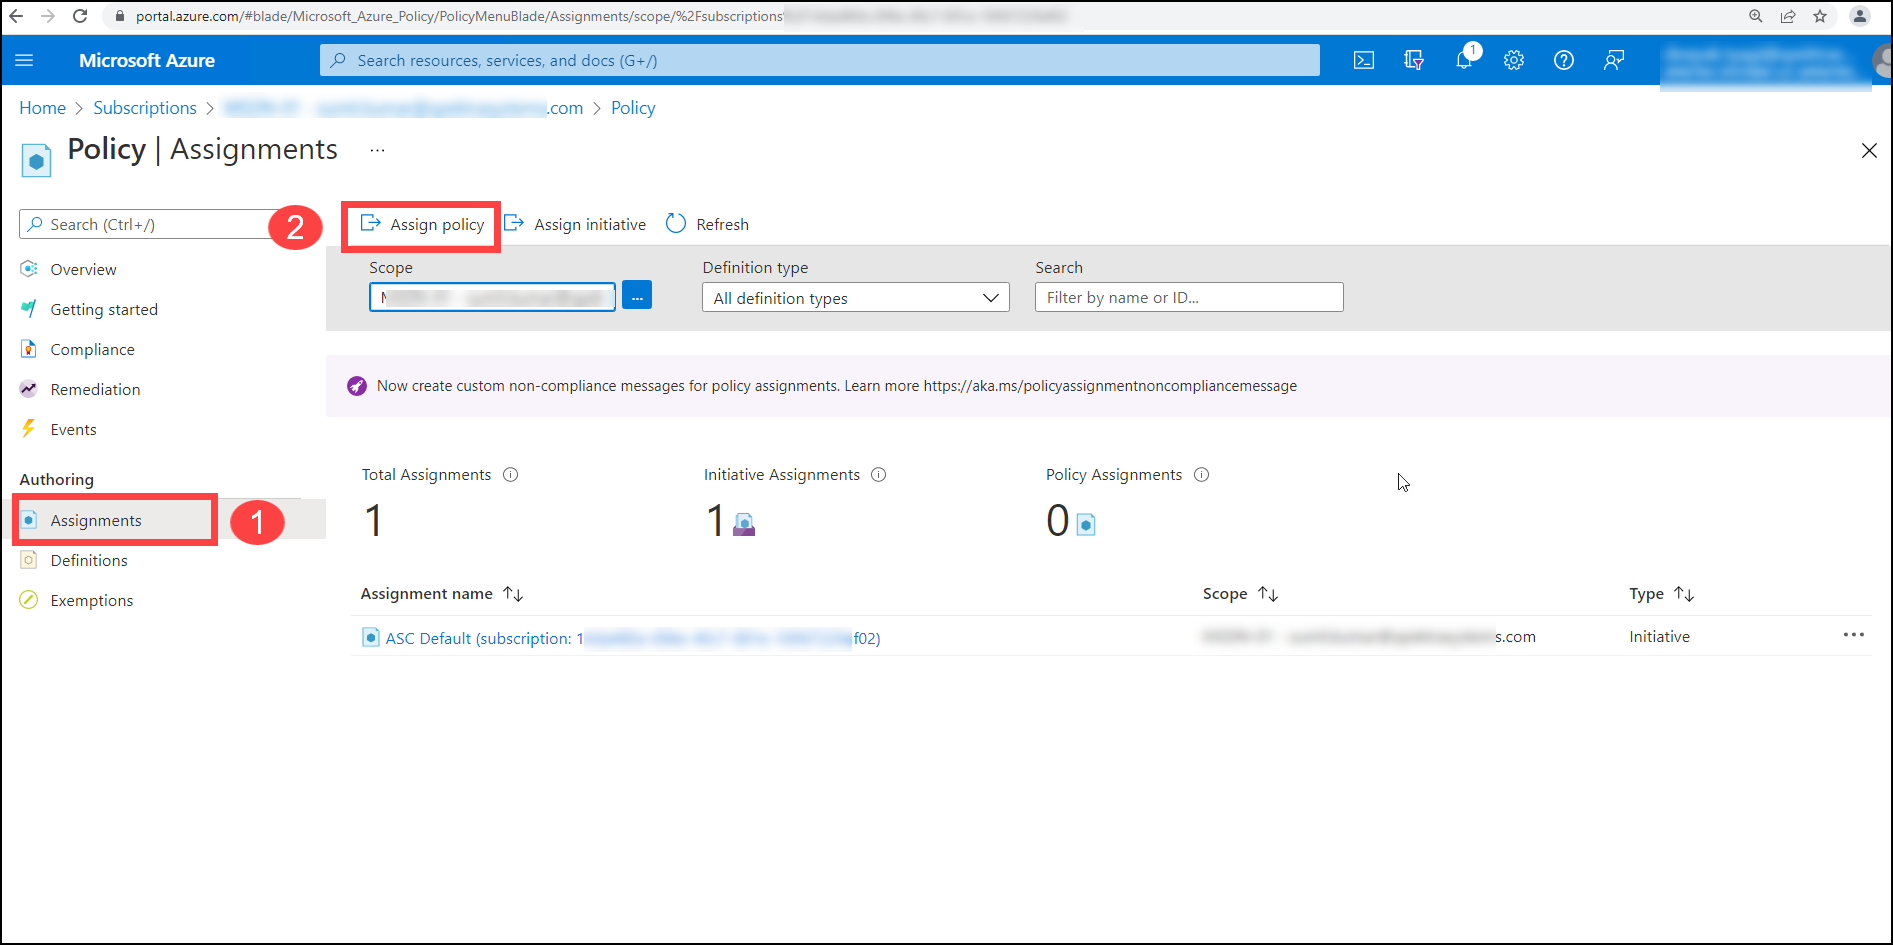
Task: Click browser back arrow
Action: coord(16,16)
